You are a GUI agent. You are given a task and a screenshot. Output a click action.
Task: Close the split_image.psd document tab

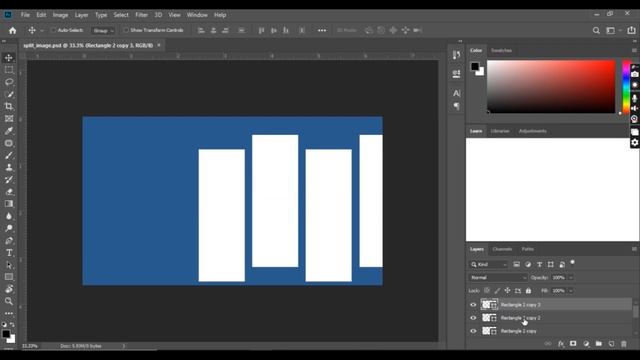click(x=159, y=45)
